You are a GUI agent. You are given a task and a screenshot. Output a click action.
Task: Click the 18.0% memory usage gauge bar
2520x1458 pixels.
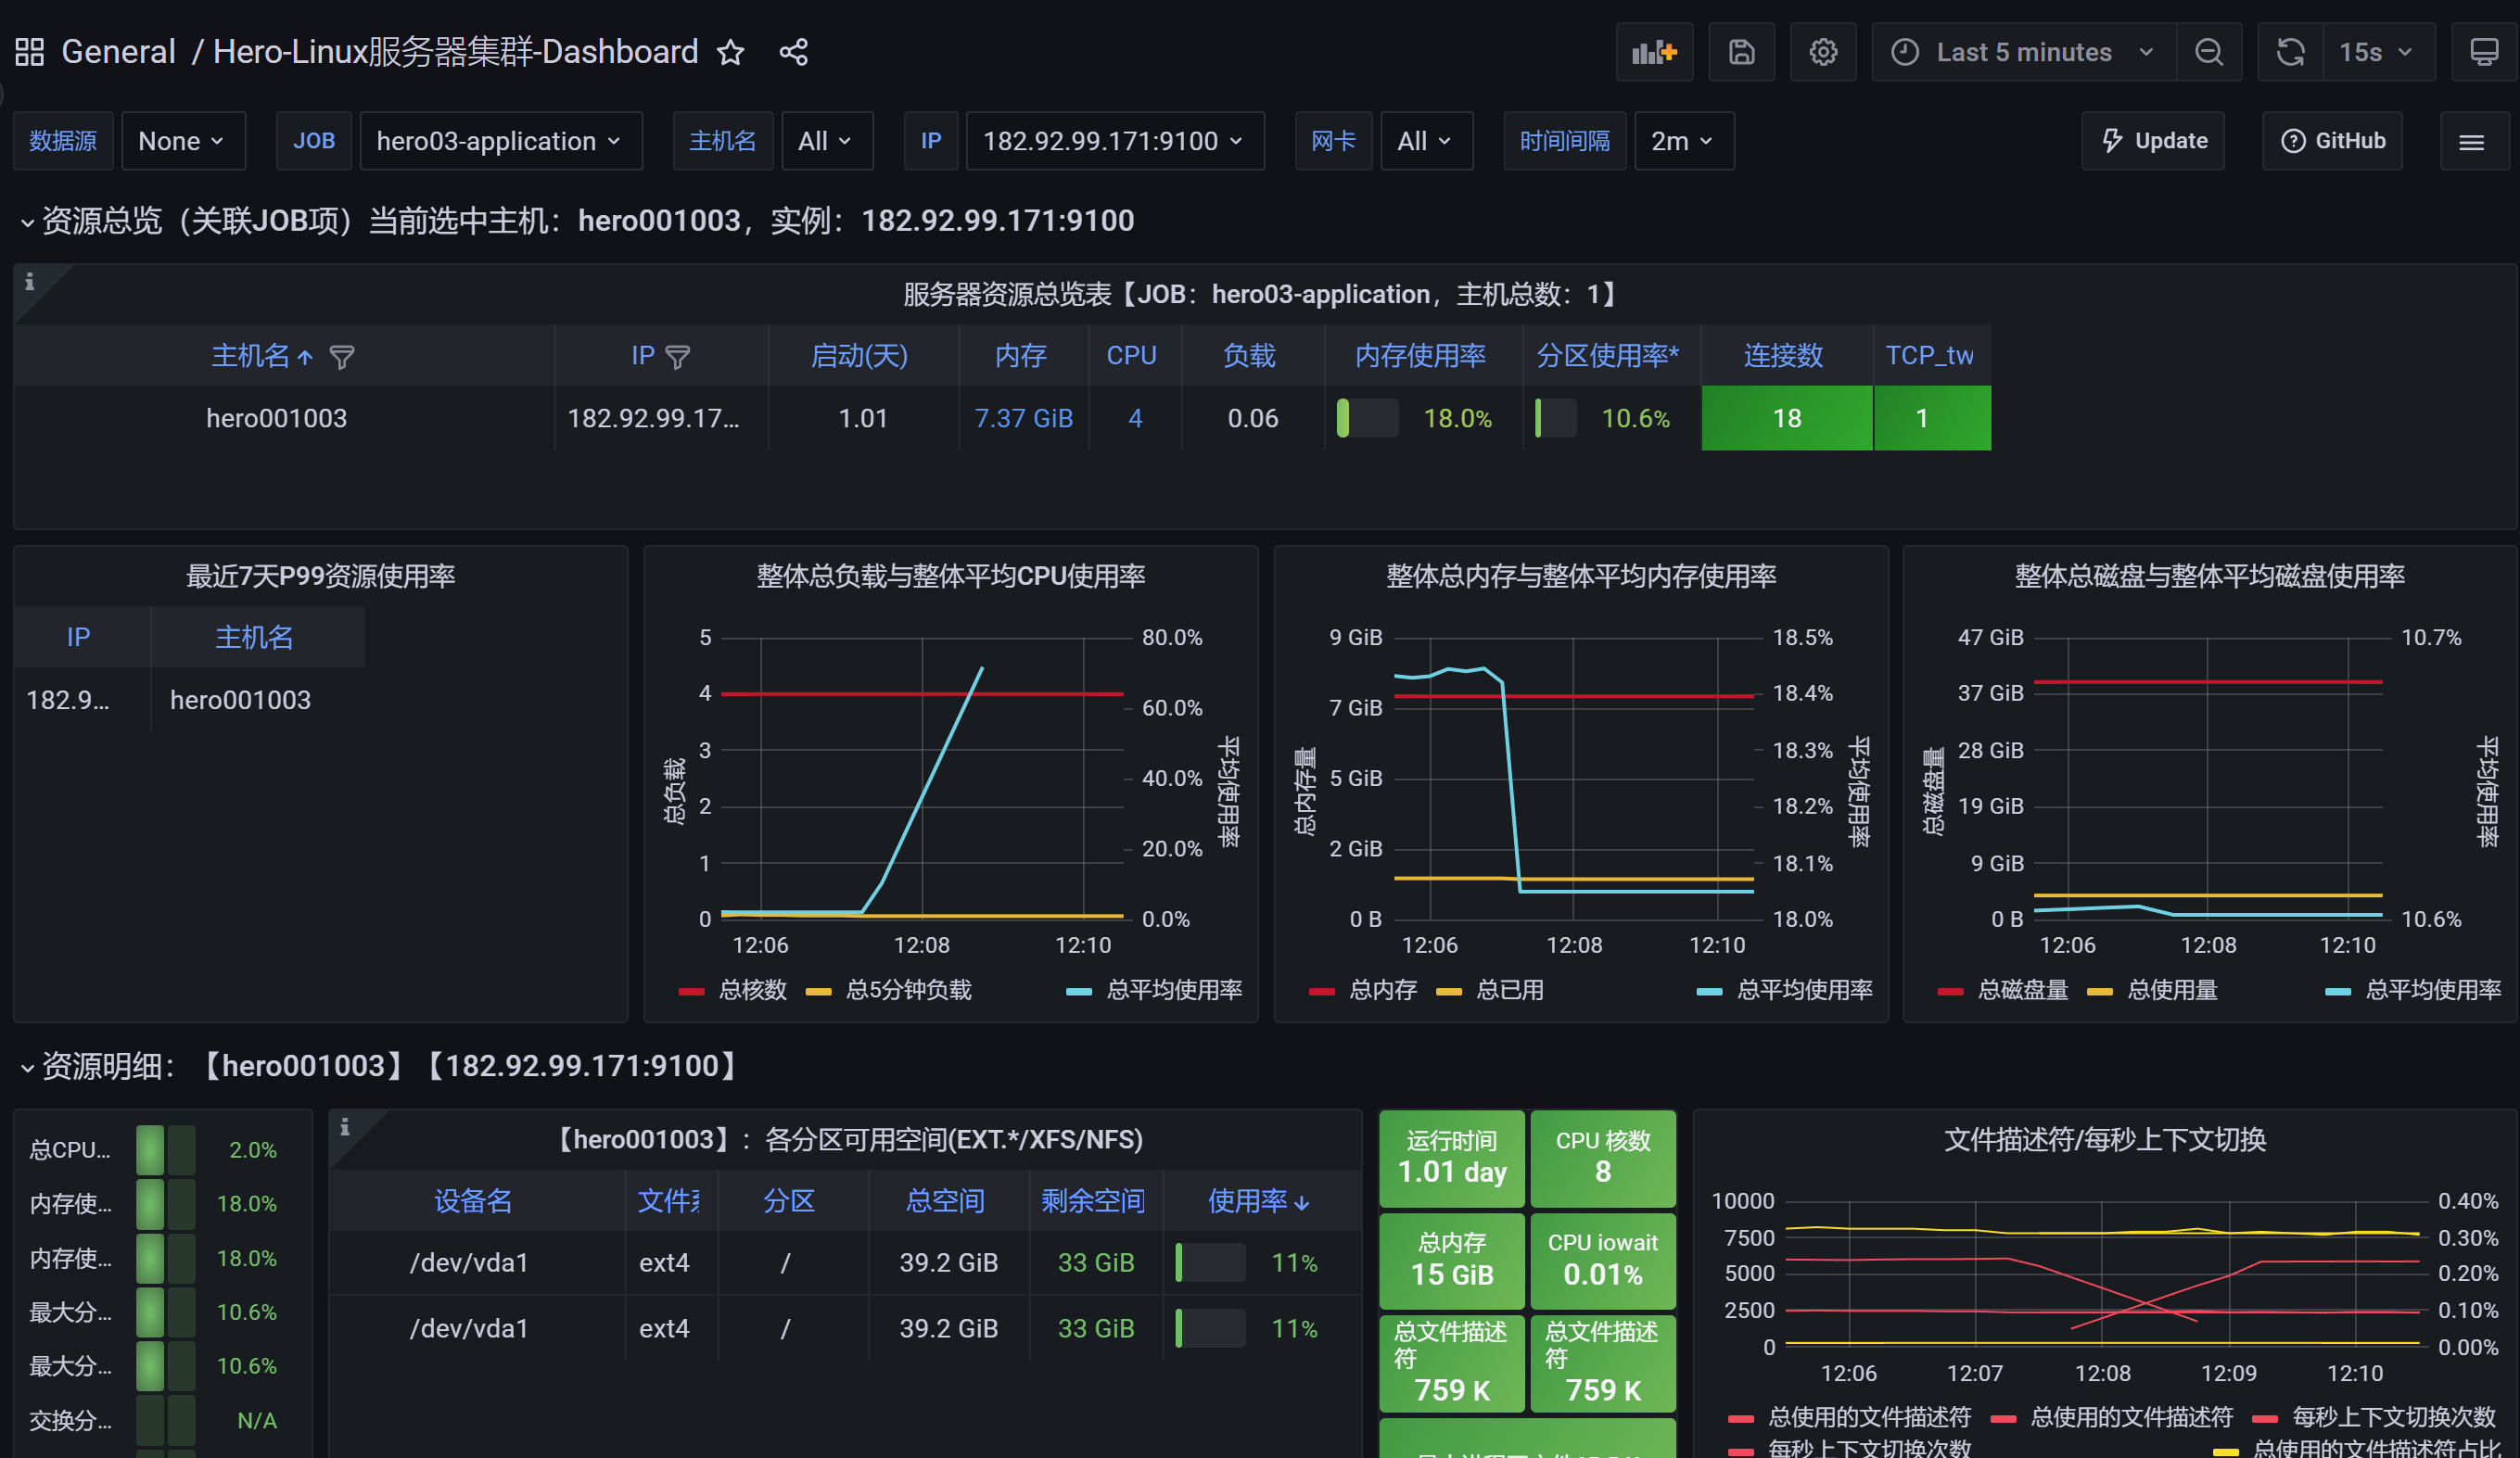[1367, 418]
